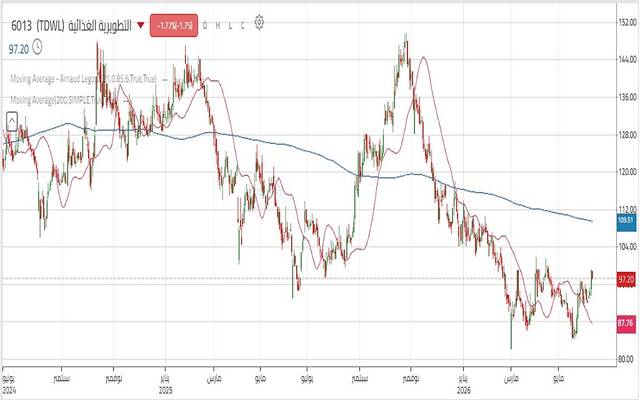Click the C value label in header

(242, 26)
